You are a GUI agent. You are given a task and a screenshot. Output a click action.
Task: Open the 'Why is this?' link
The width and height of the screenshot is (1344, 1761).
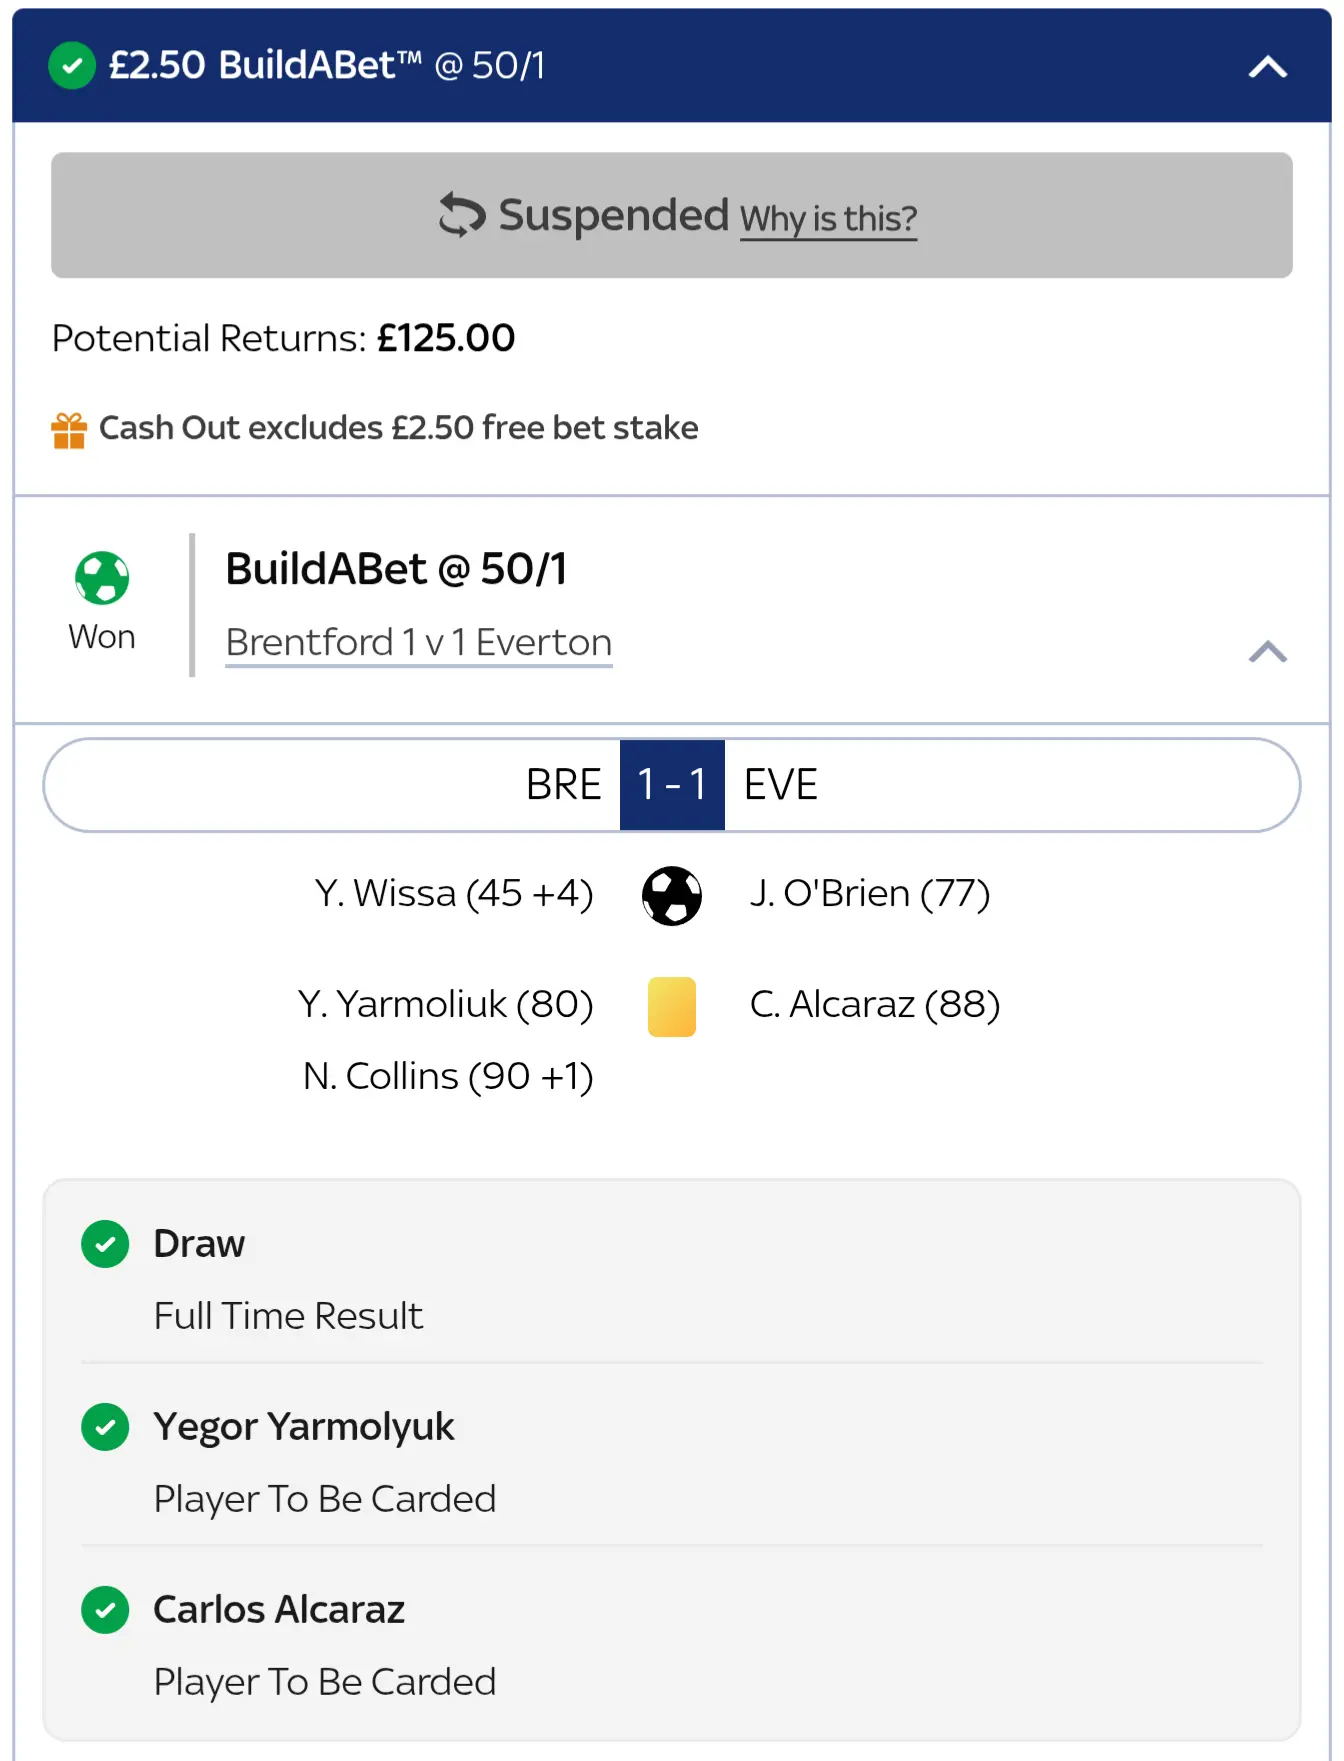coord(828,218)
